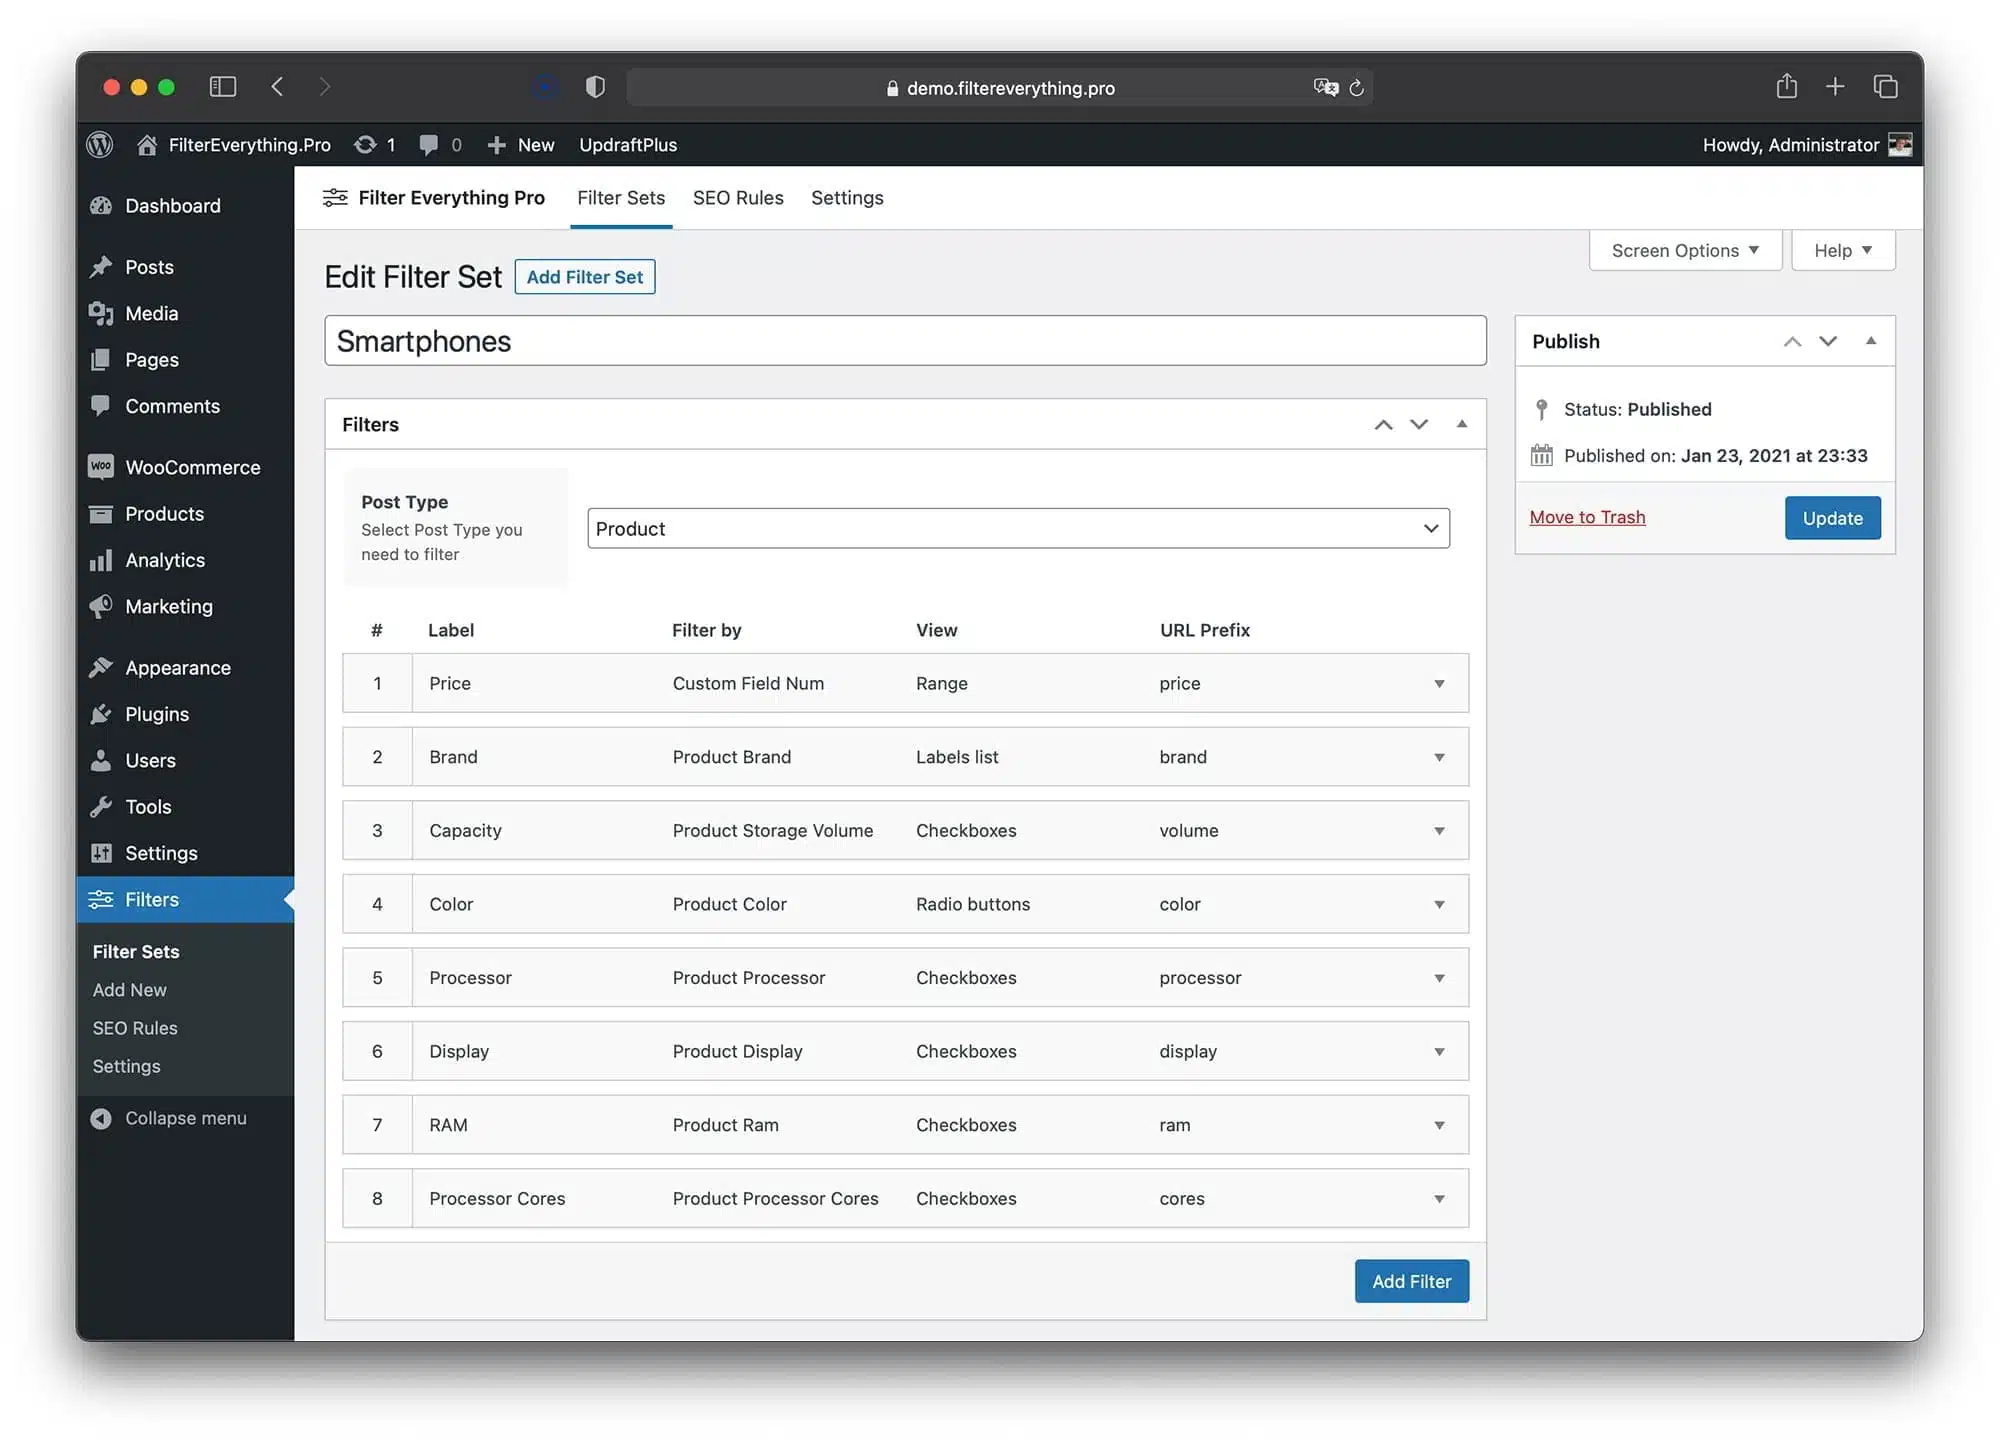Click the Move to Trash link
The height and width of the screenshot is (1442, 2000).
point(1587,517)
